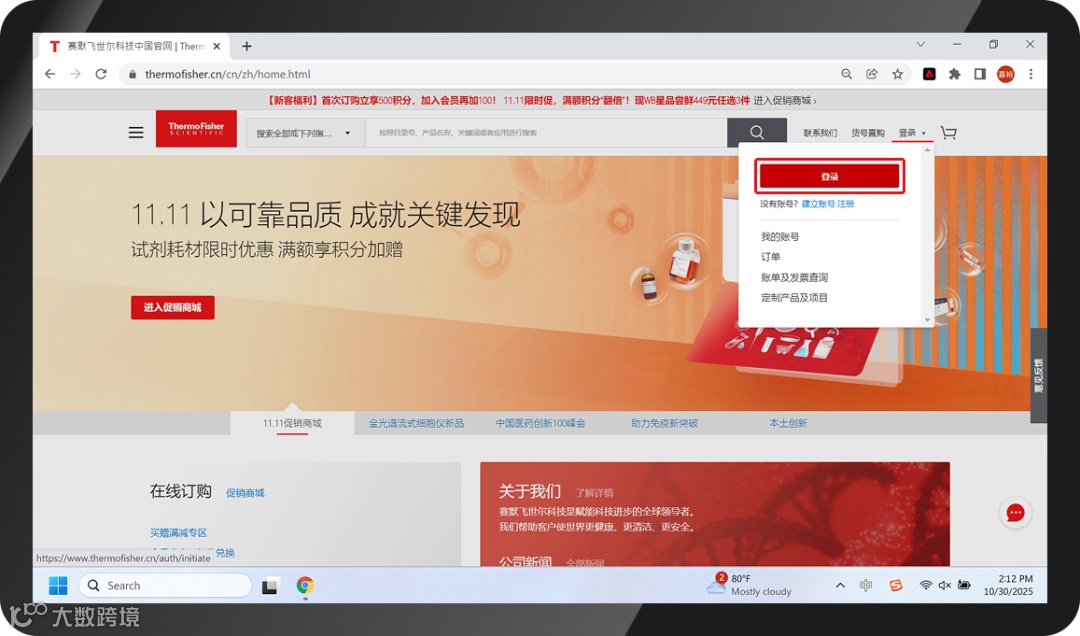
Task: Click the input method indicator in tray
Action: click(866, 586)
